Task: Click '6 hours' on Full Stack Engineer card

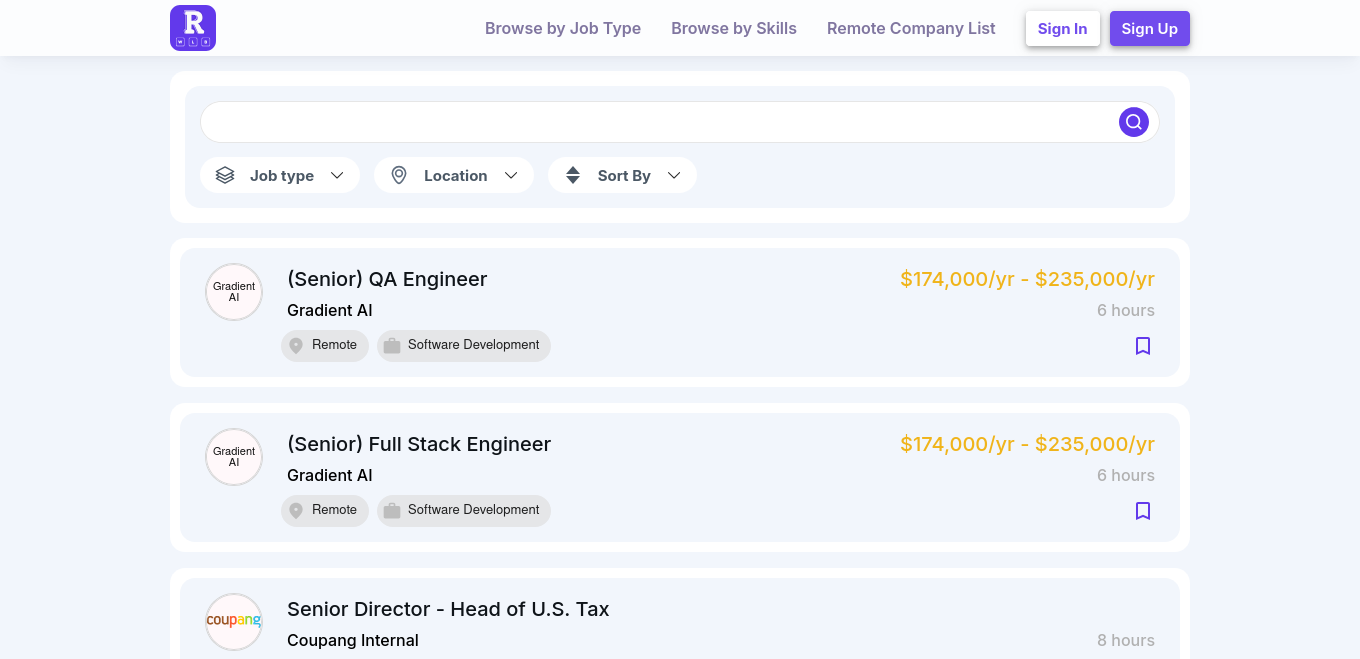Action: coord(1126,475)
